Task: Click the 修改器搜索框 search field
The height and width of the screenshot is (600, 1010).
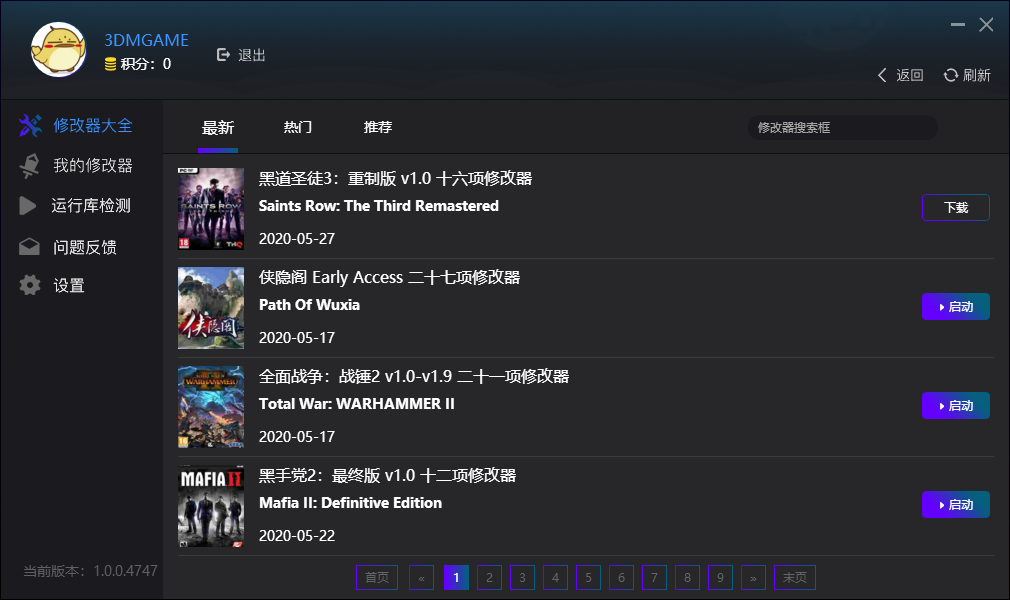Action: tap(842, 127)
